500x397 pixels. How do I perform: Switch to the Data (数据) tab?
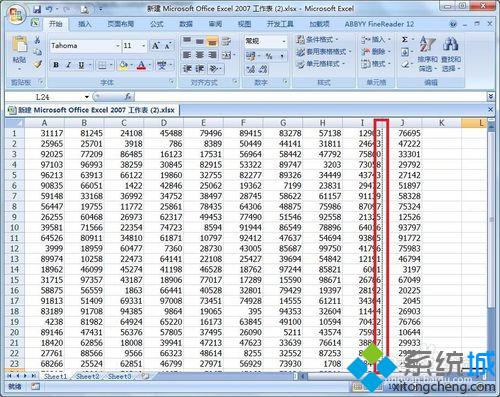186,24
